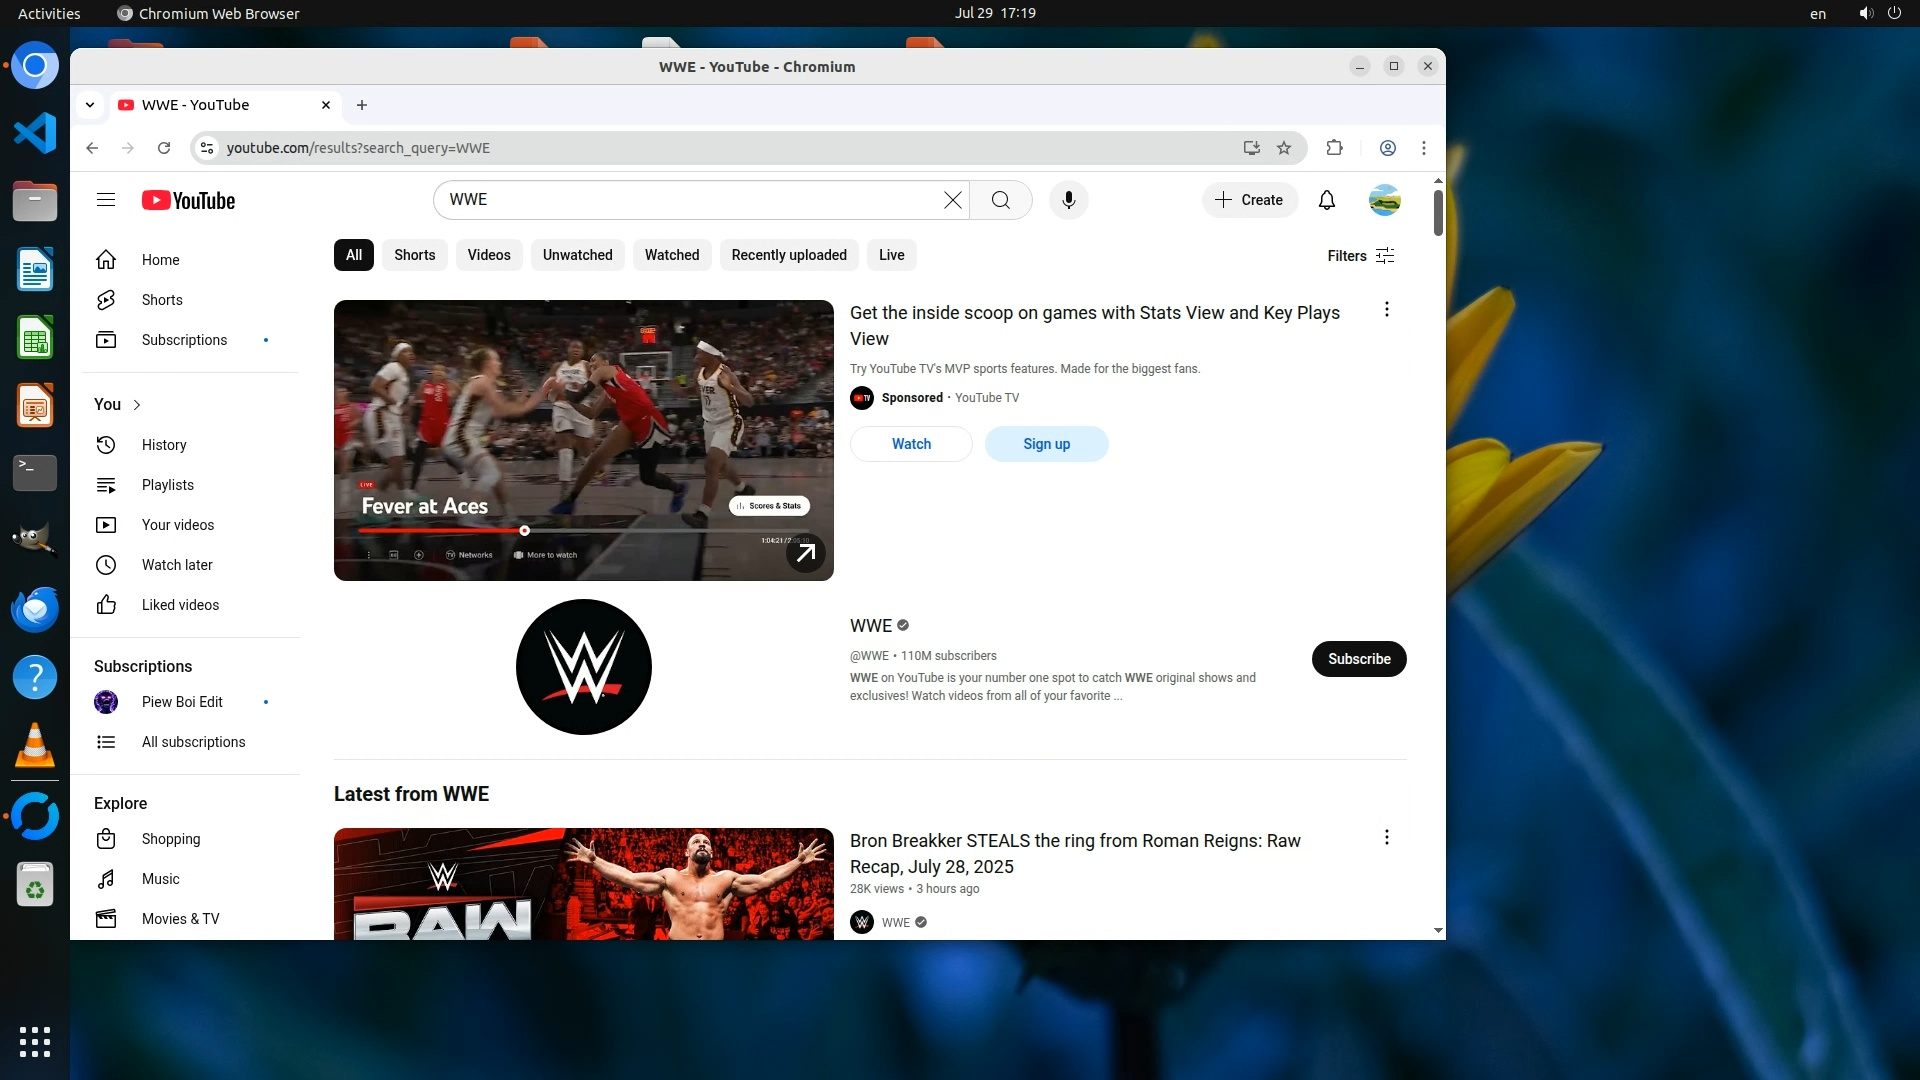Click the page vertical scrollbar thumb
This screenshot has width=1920, height=1080.
1438,212
